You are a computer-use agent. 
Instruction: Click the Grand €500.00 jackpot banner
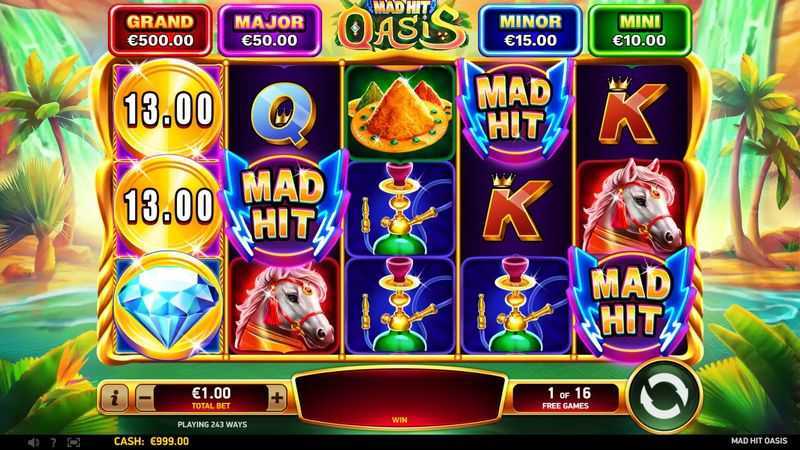point(160,31)
